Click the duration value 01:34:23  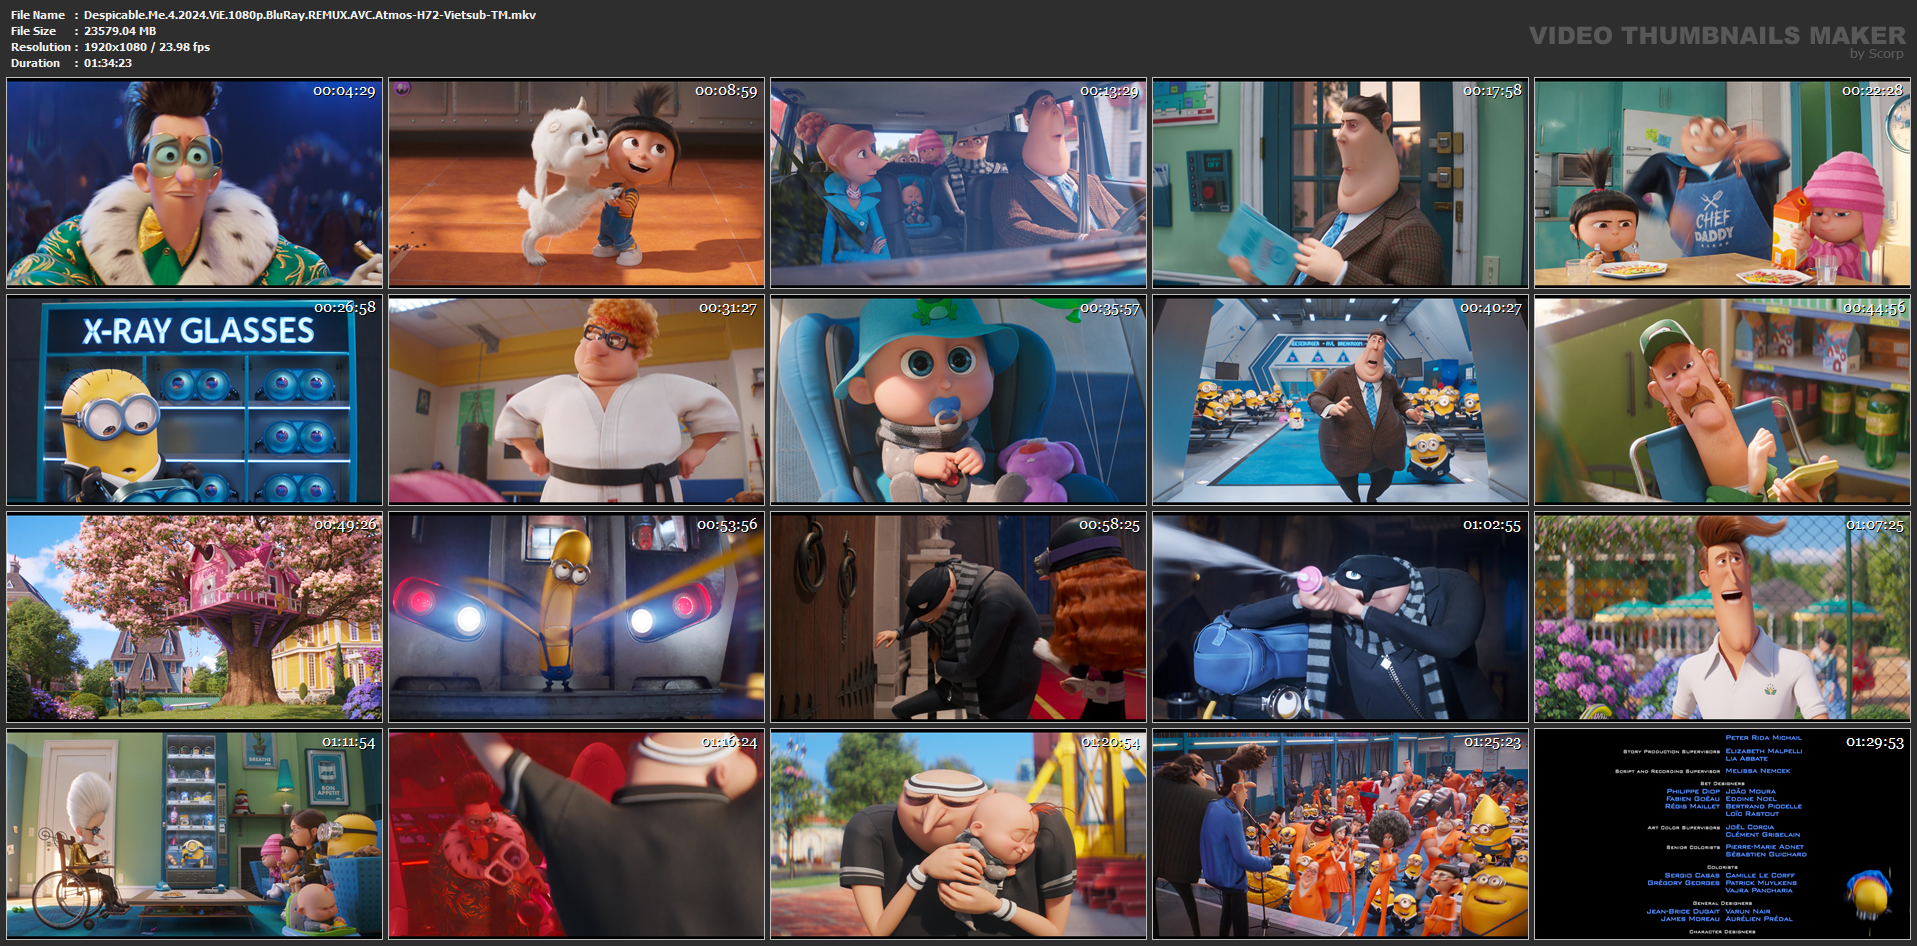point(108,63)
